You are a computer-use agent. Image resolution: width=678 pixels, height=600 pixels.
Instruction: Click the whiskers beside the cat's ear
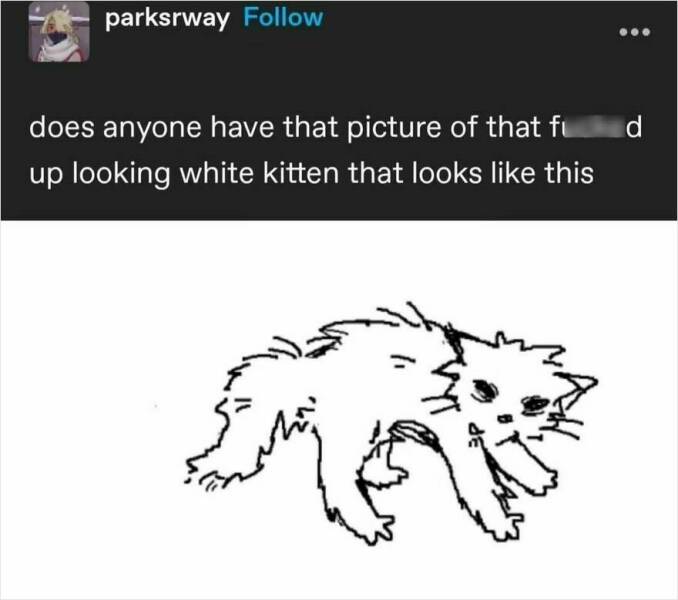tap(562, 426)
